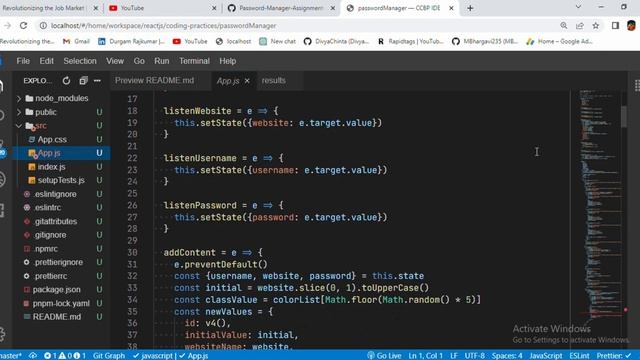Open pnpm-lock.yaml file
The width and height of the screenshot is (640, 360).
click(x=61, y=304)
